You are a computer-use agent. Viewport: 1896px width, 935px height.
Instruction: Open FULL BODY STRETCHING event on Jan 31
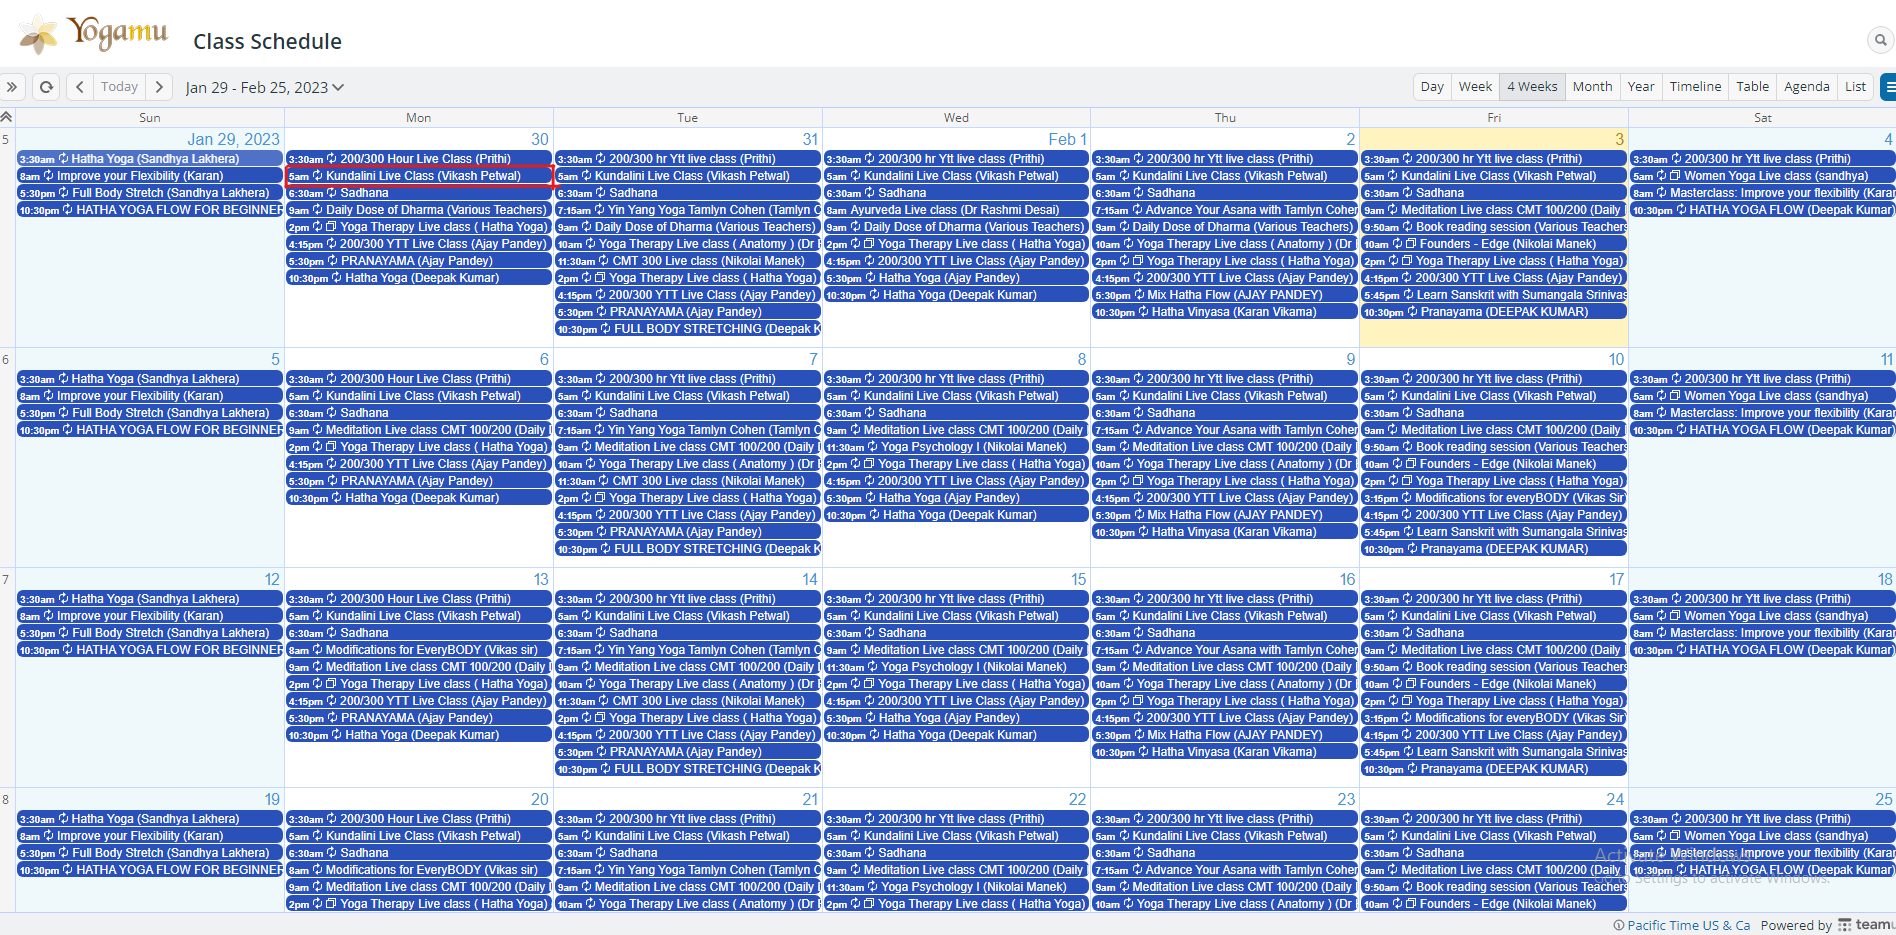point(688,329)
